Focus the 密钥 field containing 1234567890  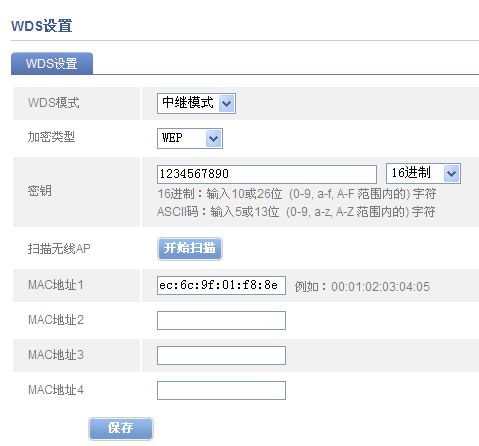267,174
